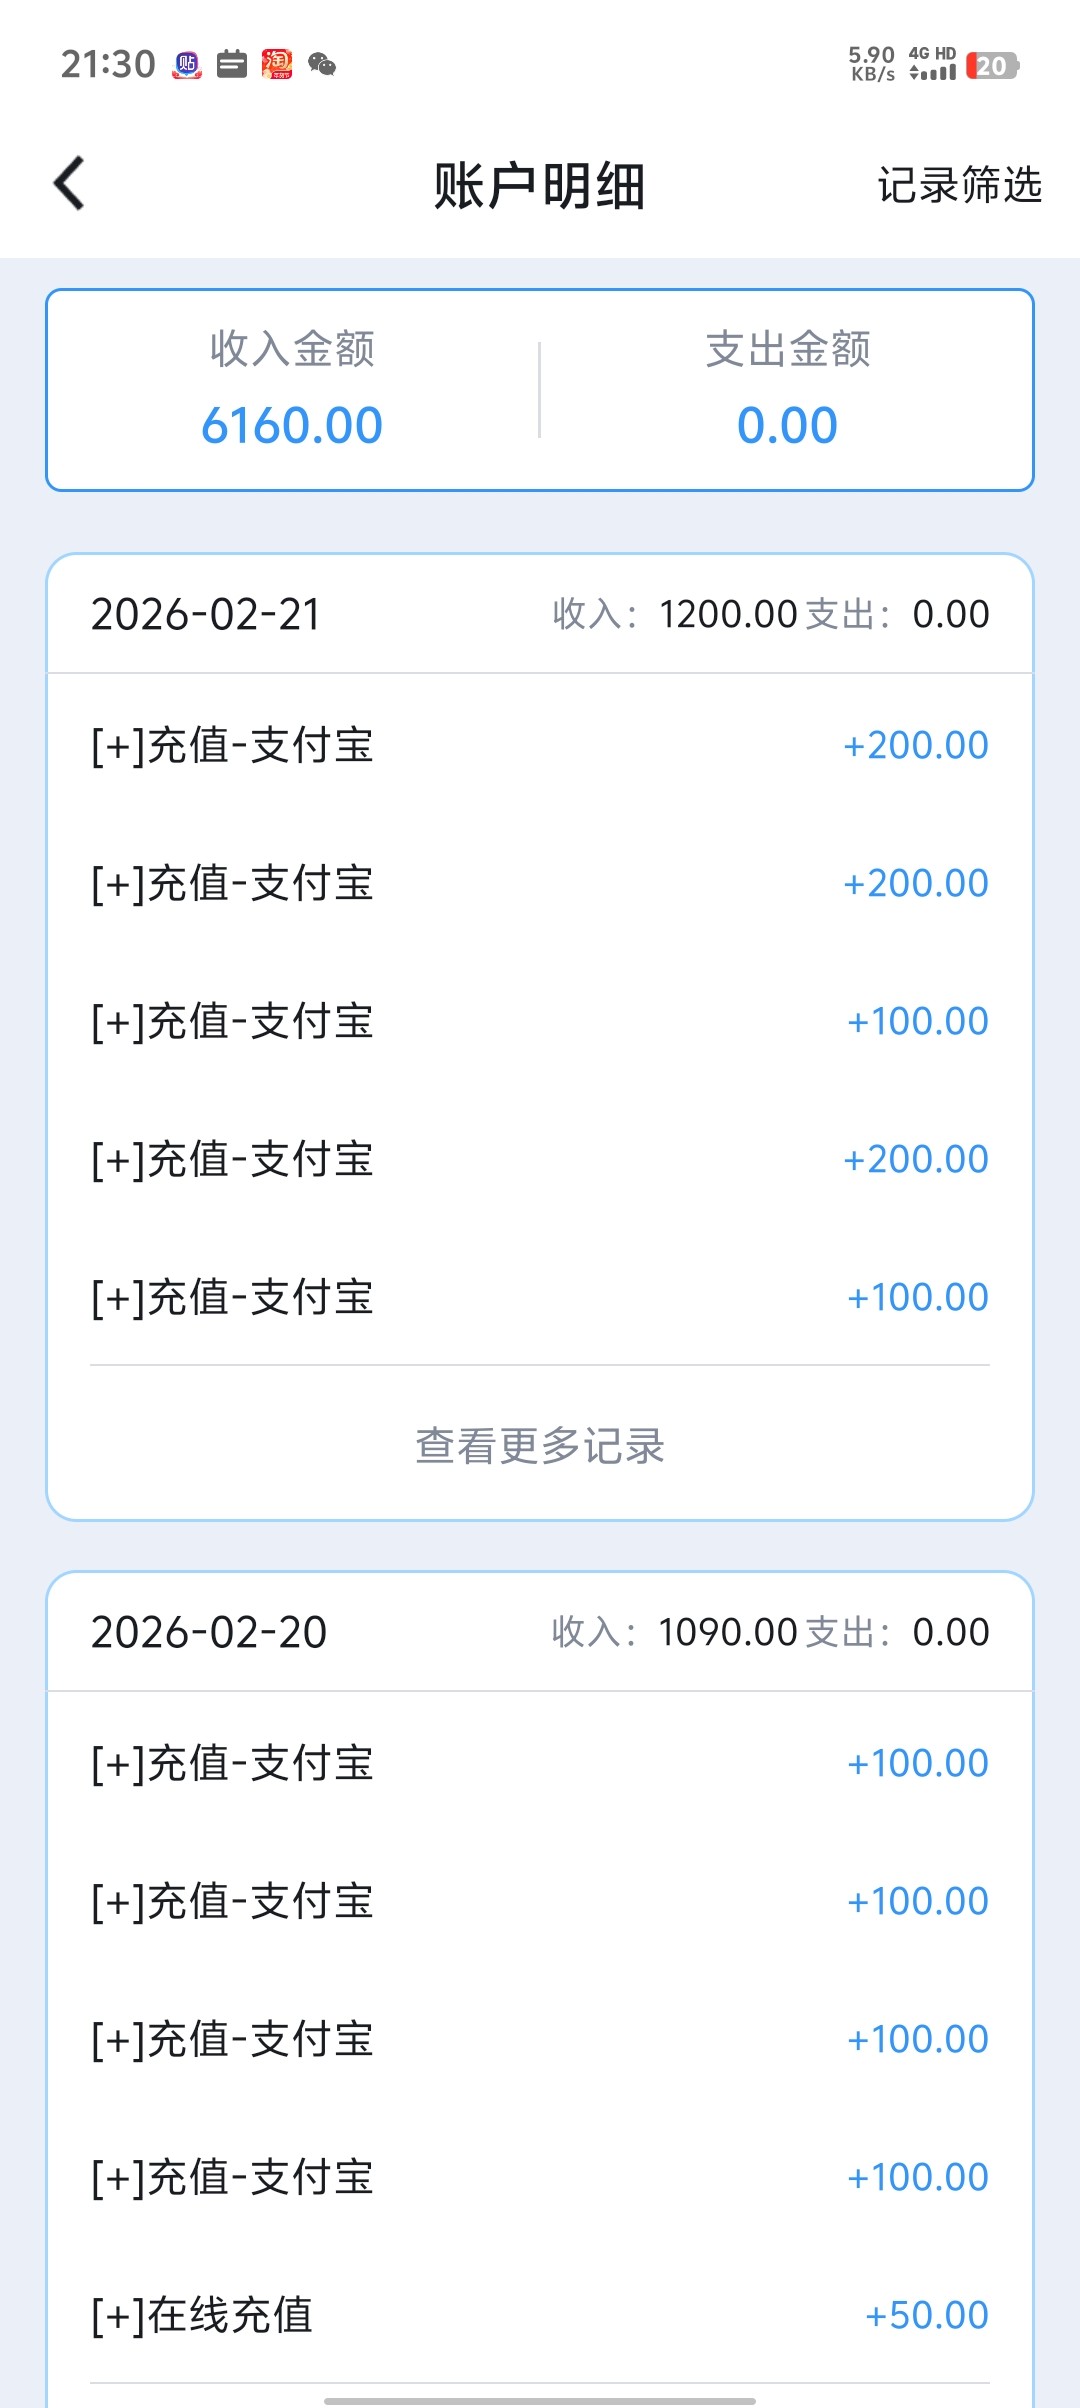
Task: Tap the red battery level indicator
Action: [991, 66]
